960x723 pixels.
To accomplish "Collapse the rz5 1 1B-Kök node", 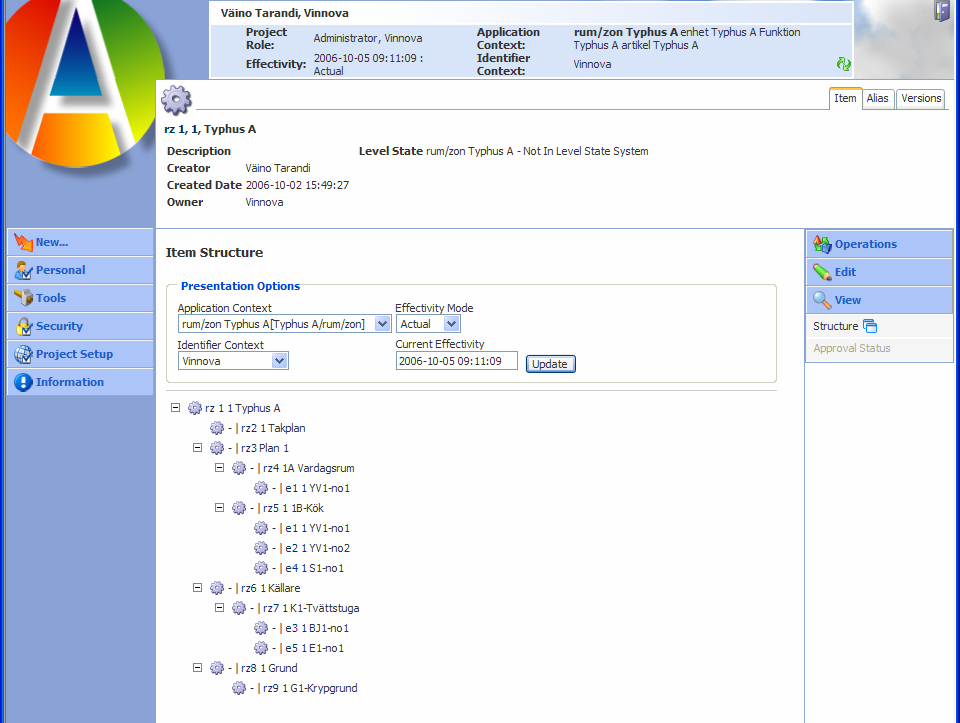I will (220, 508).
